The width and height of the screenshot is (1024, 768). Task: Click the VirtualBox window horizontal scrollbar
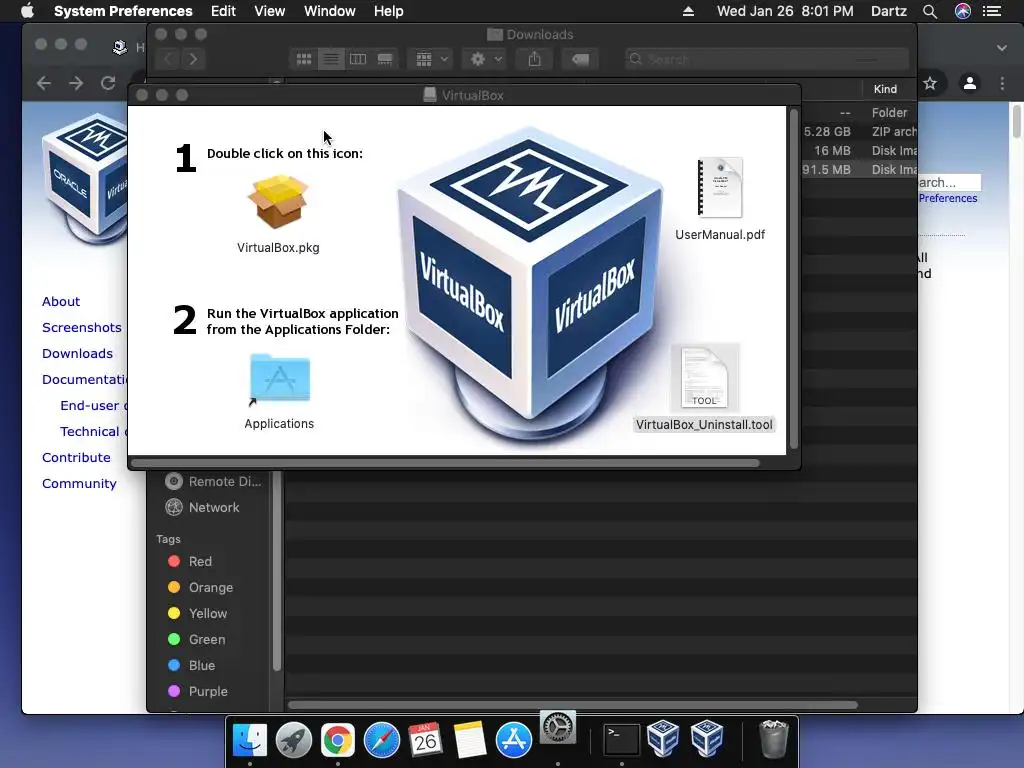pos(445,463)
